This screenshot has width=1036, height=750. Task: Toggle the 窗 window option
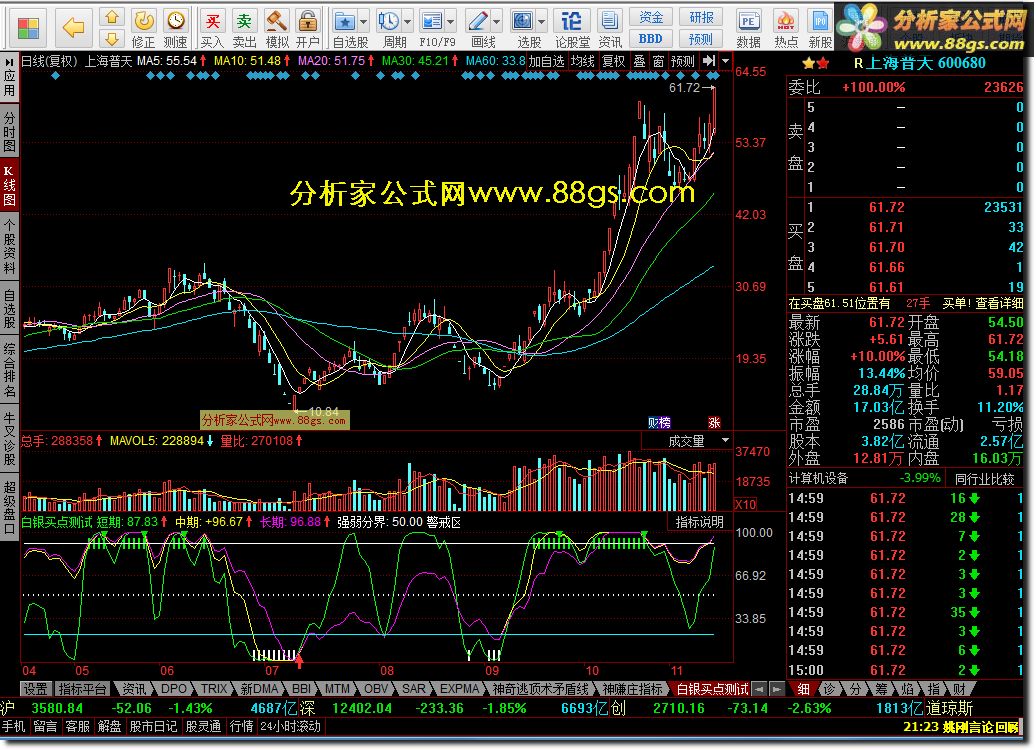[658, 61]
